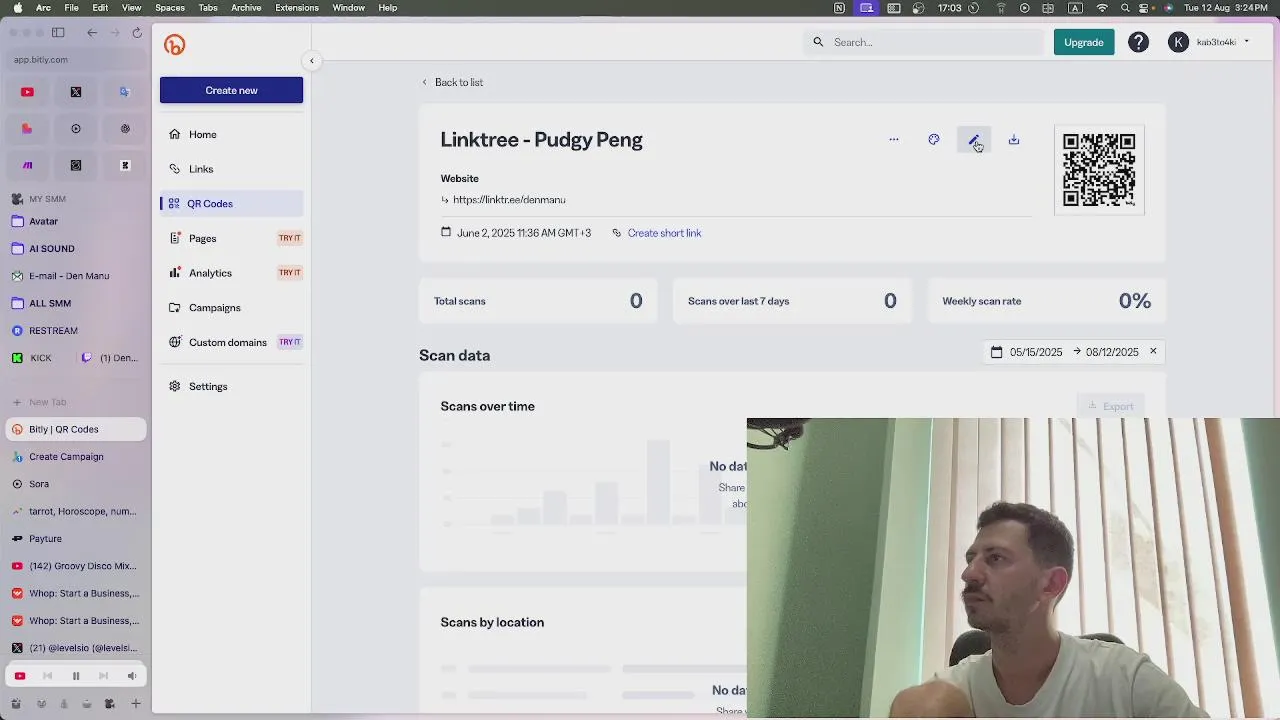Open the Avatar folder in Arc sidebar
This screenshot has width=1280, height=720.
76,221
